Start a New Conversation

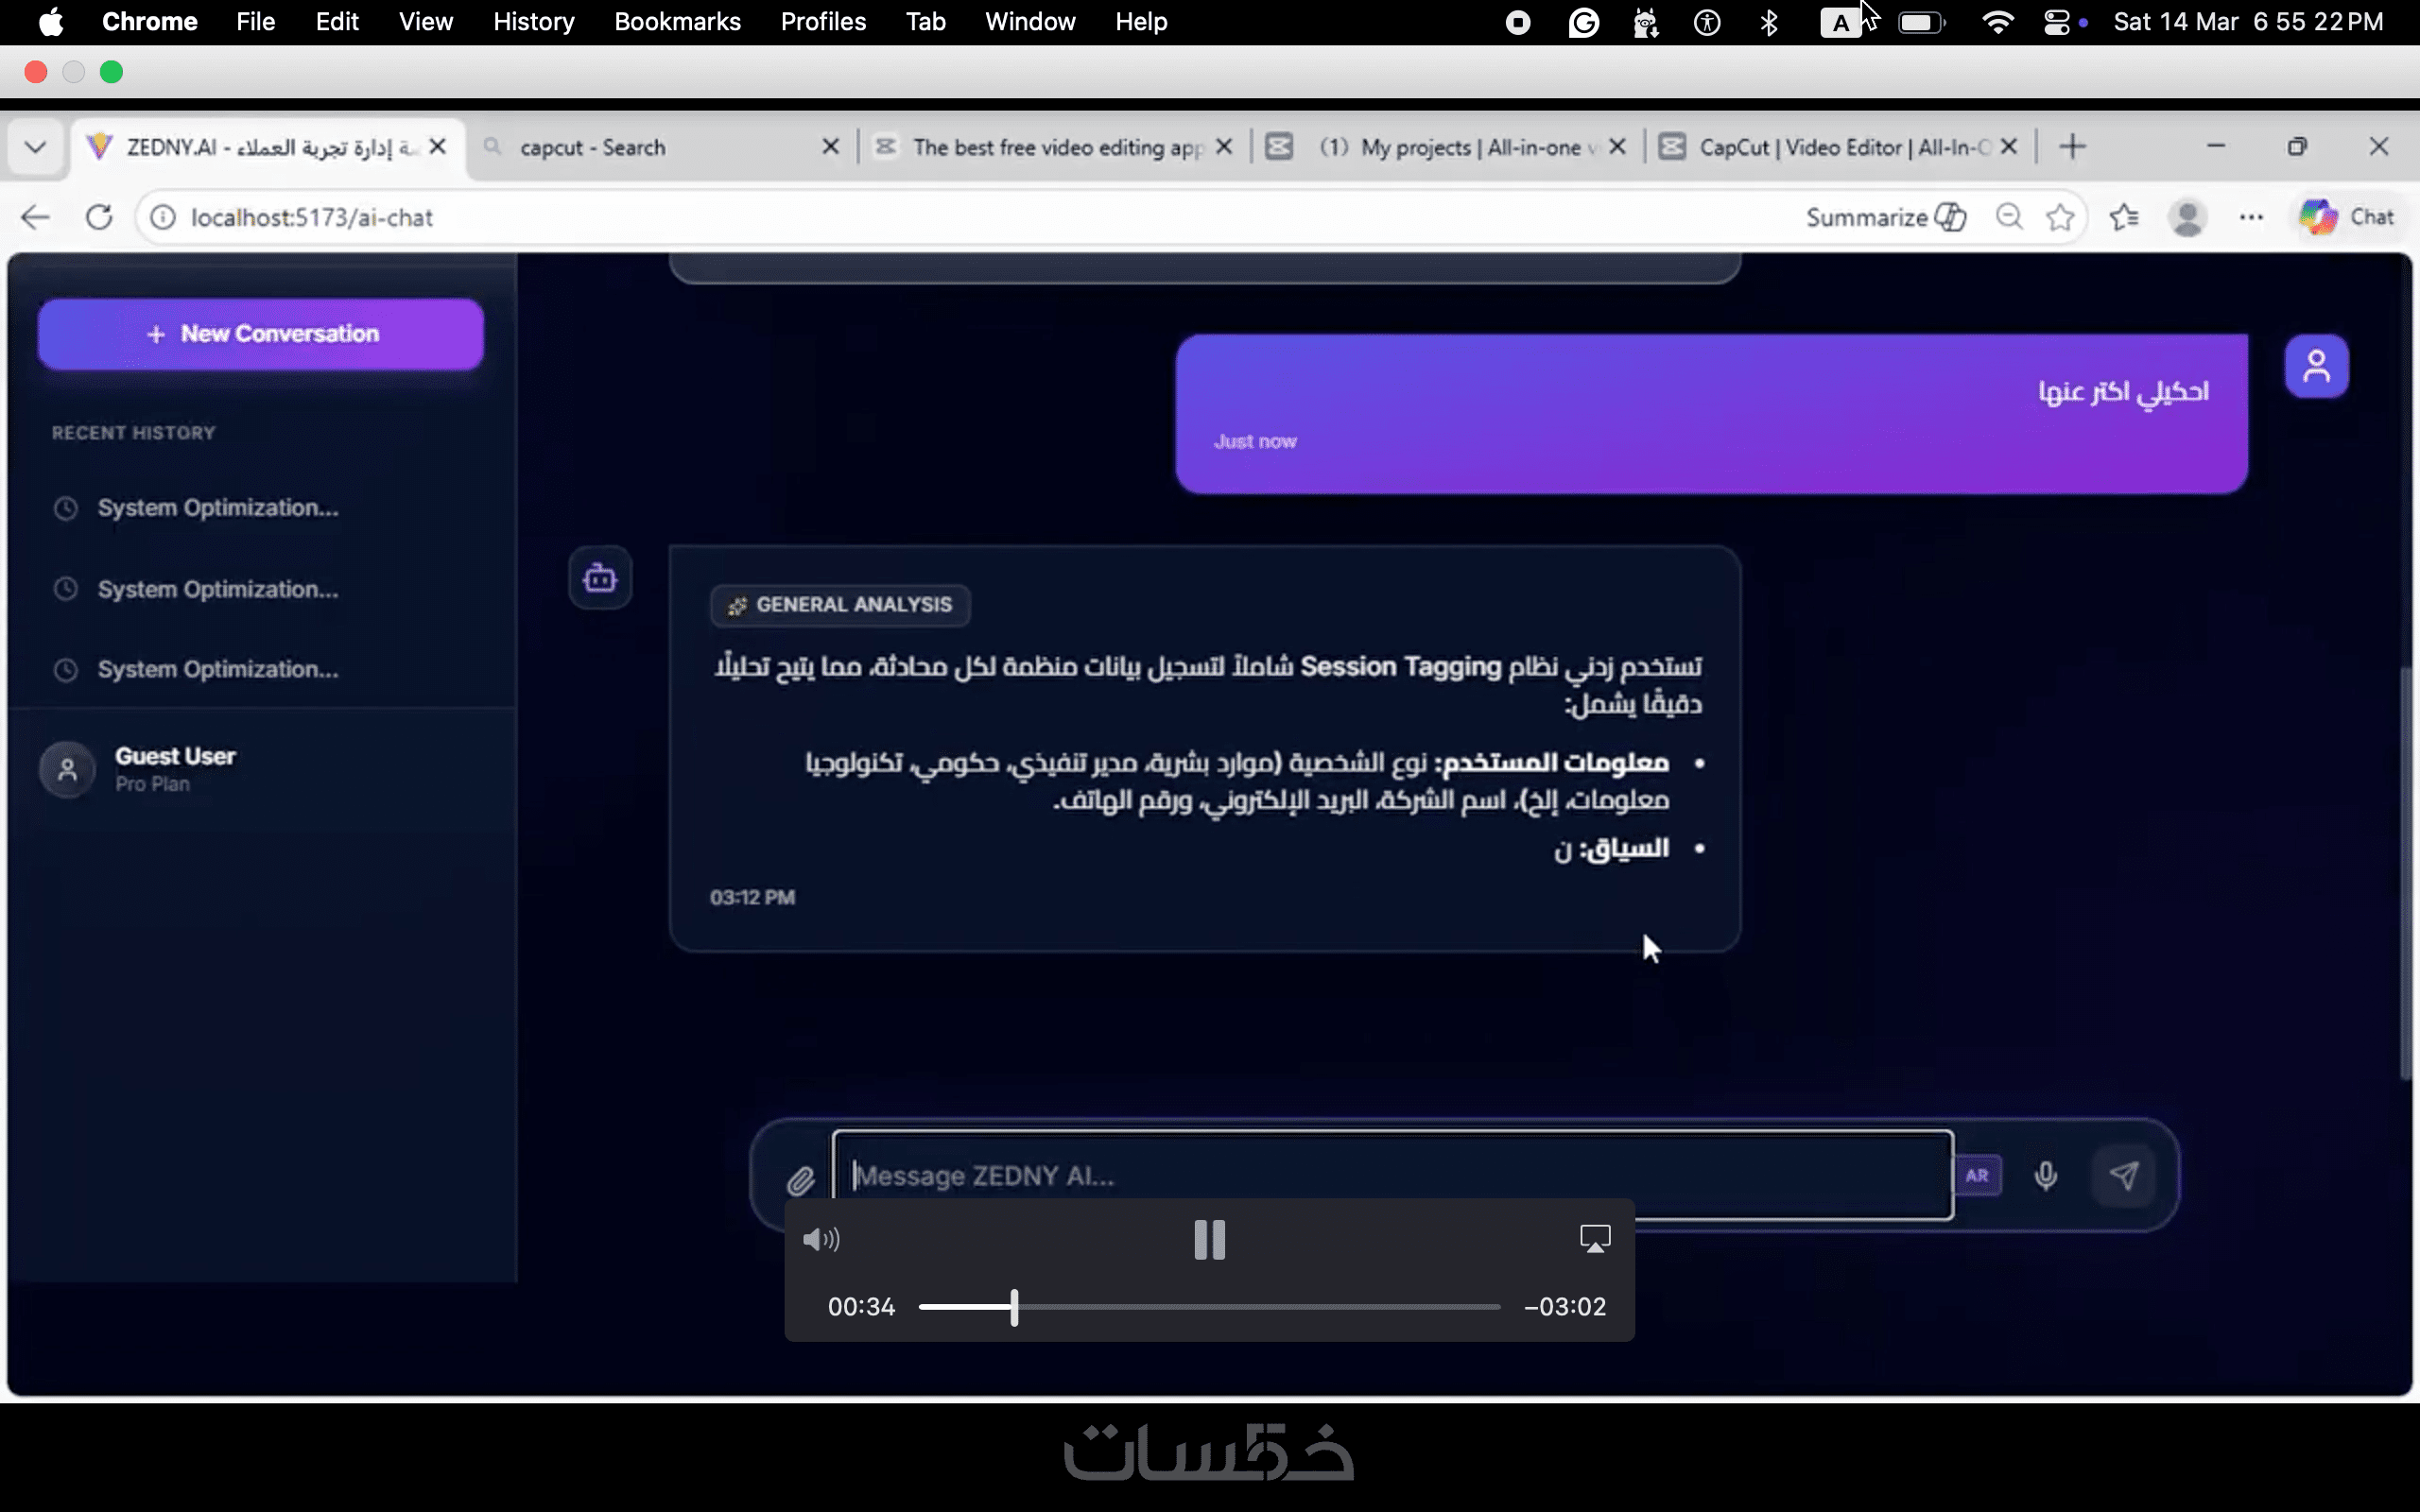[x=261, y=334]
